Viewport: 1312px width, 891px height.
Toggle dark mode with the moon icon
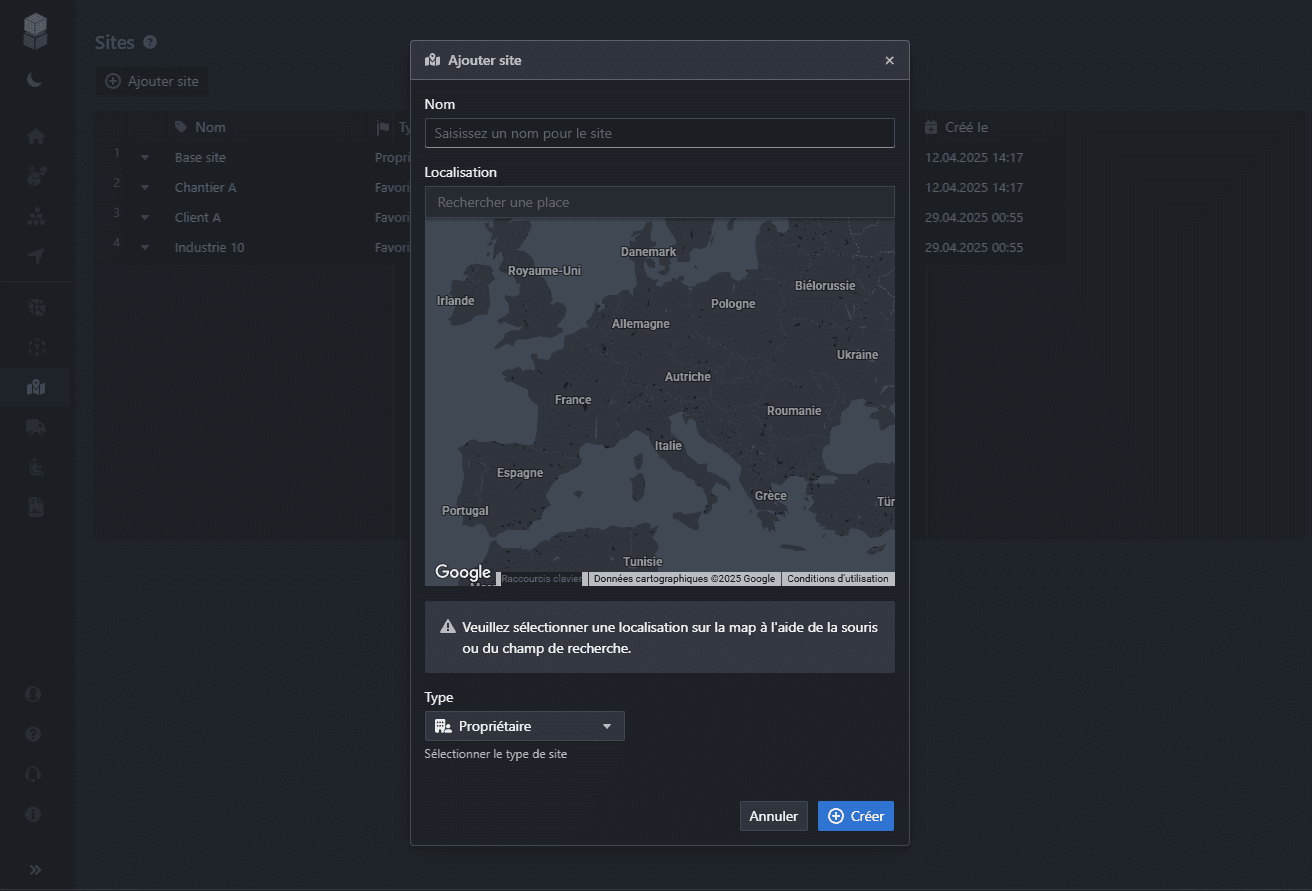35,79
